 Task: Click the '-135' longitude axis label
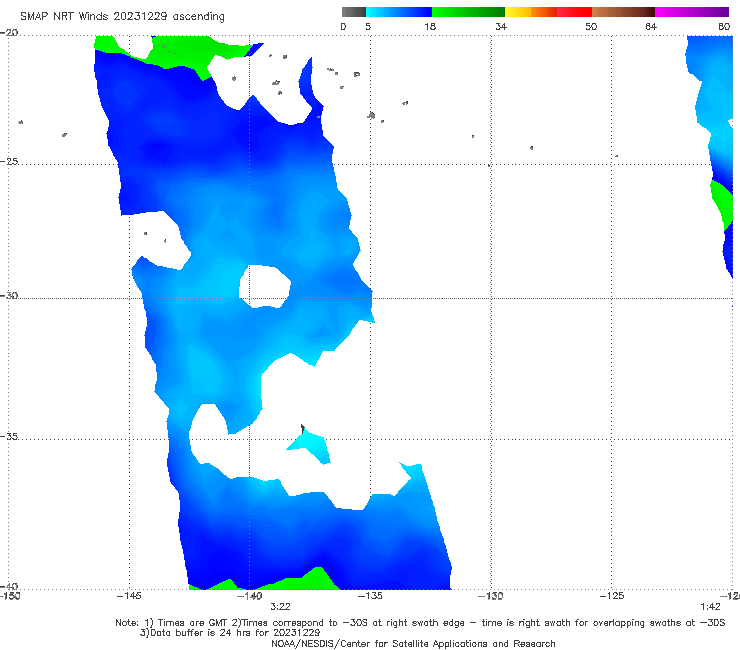pos(370,596)
